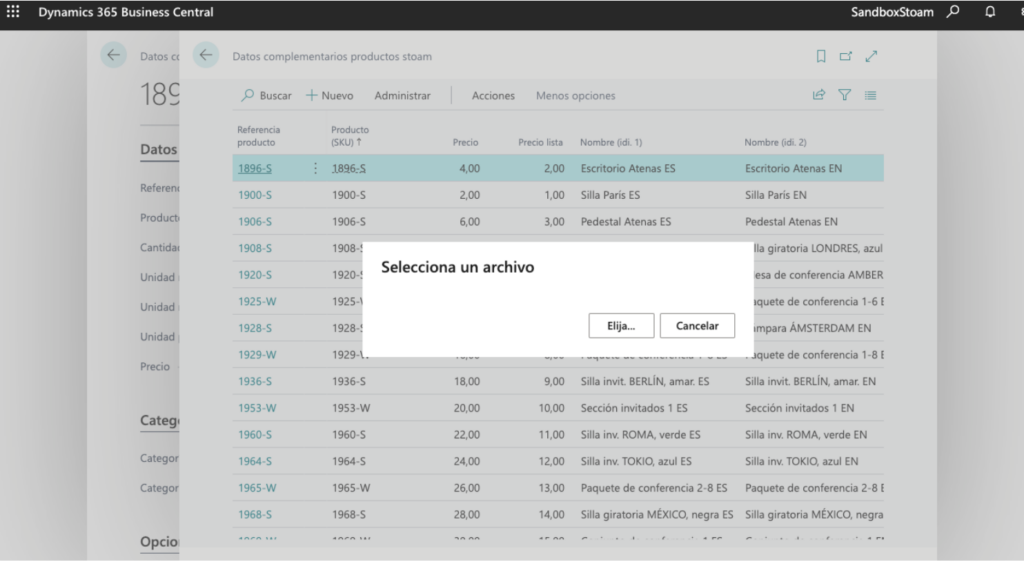Expand the page with diagonal arrows icon
The height and width of the screenshot is (562, 1024).
(x=871, y=57)
